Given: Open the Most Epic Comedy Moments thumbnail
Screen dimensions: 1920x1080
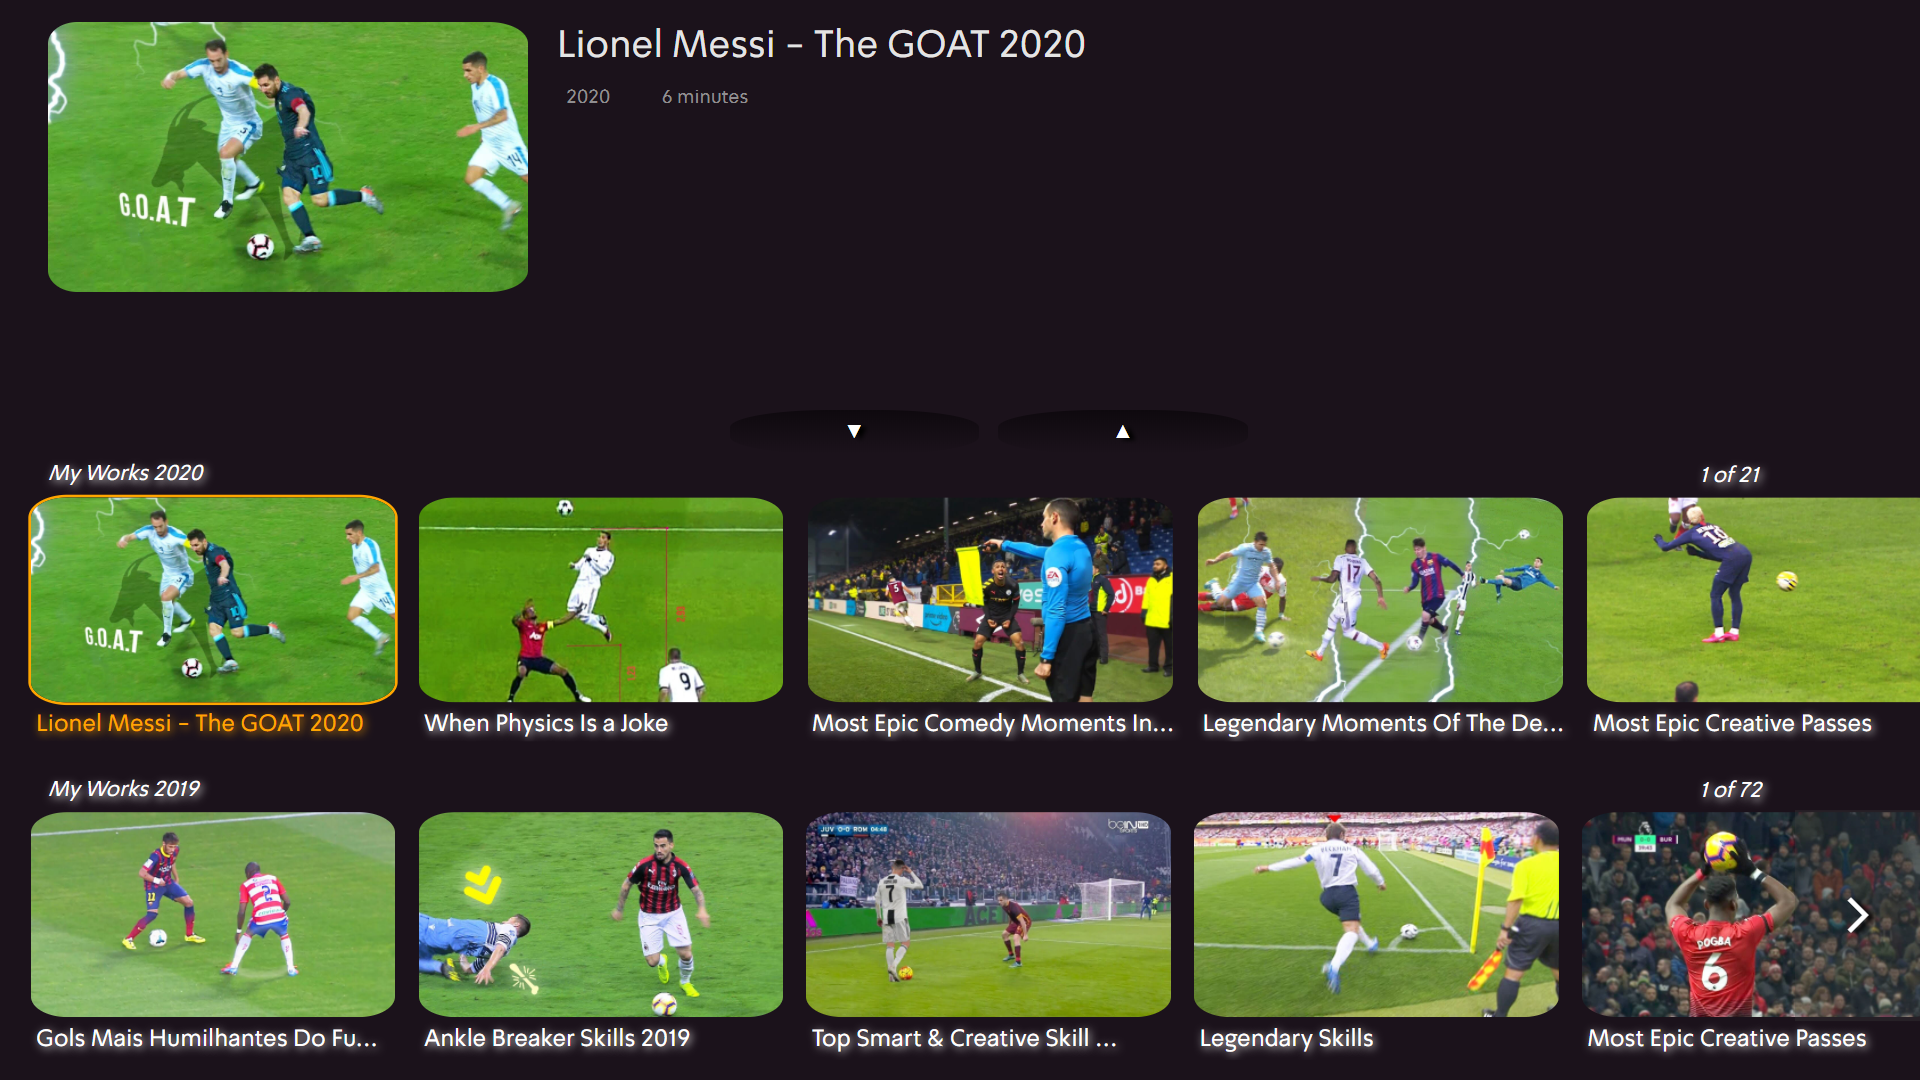Looking at the screenshot, I should pyautogui.click(x=990, y=600).
